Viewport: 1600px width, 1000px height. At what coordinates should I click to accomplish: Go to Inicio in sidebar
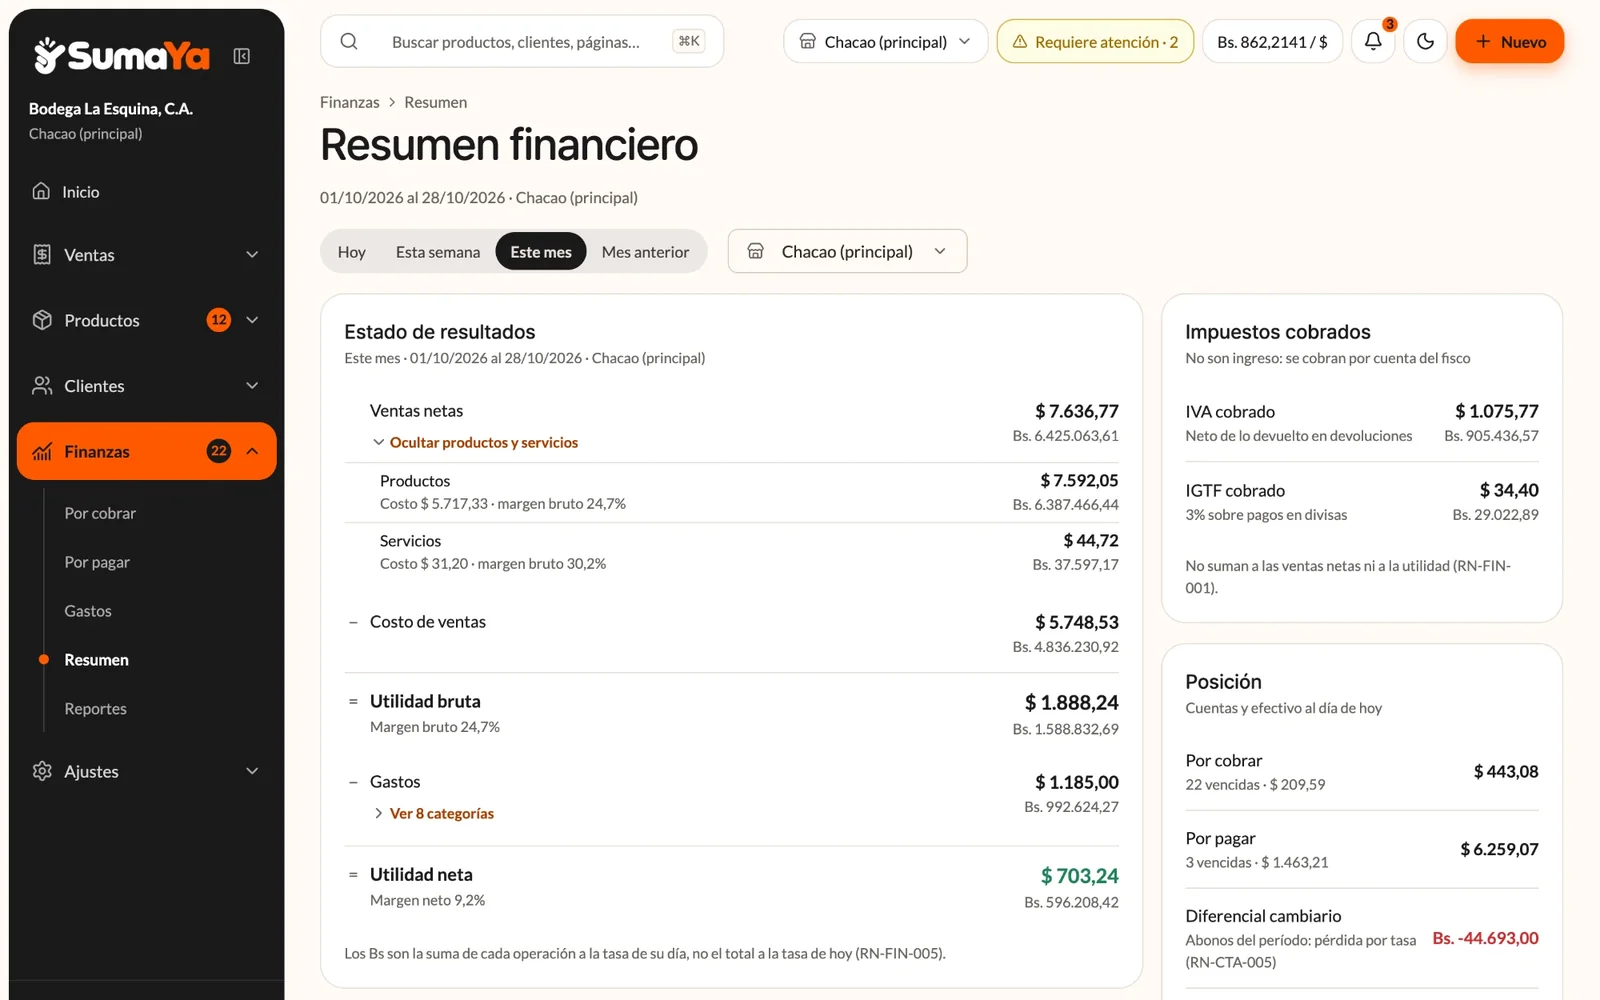[x=146, y=191]
